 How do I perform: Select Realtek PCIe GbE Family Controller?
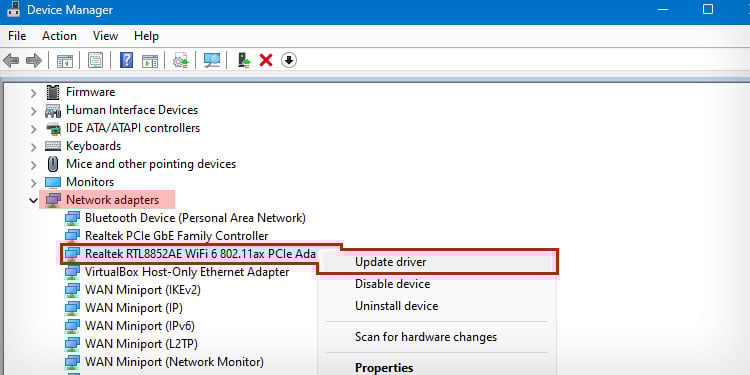click(176, 236)
